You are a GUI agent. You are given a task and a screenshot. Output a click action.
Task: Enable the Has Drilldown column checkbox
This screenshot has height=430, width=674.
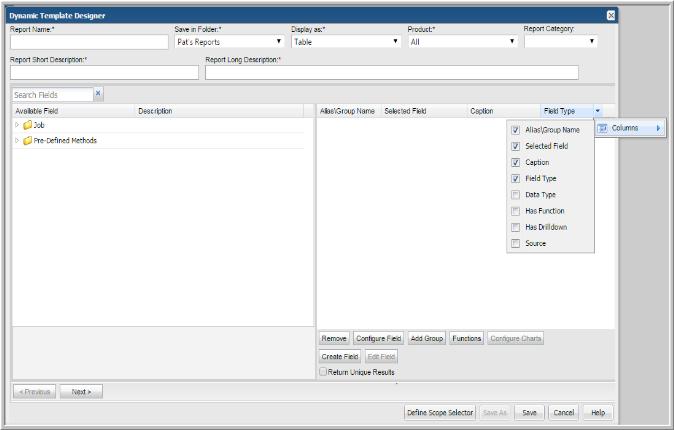click(x=515, y=227)
